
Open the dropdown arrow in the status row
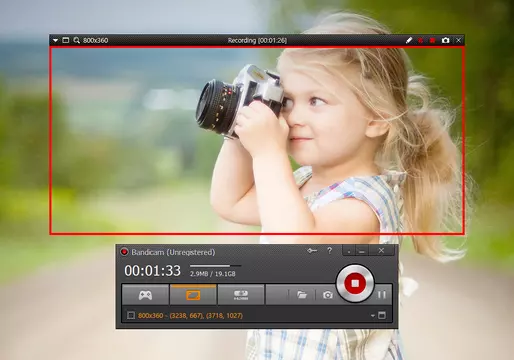[373, 316]
